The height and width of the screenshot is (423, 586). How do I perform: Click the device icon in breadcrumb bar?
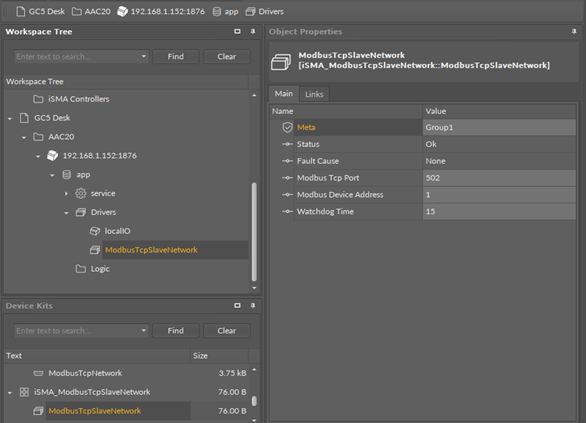click(122, 12)
